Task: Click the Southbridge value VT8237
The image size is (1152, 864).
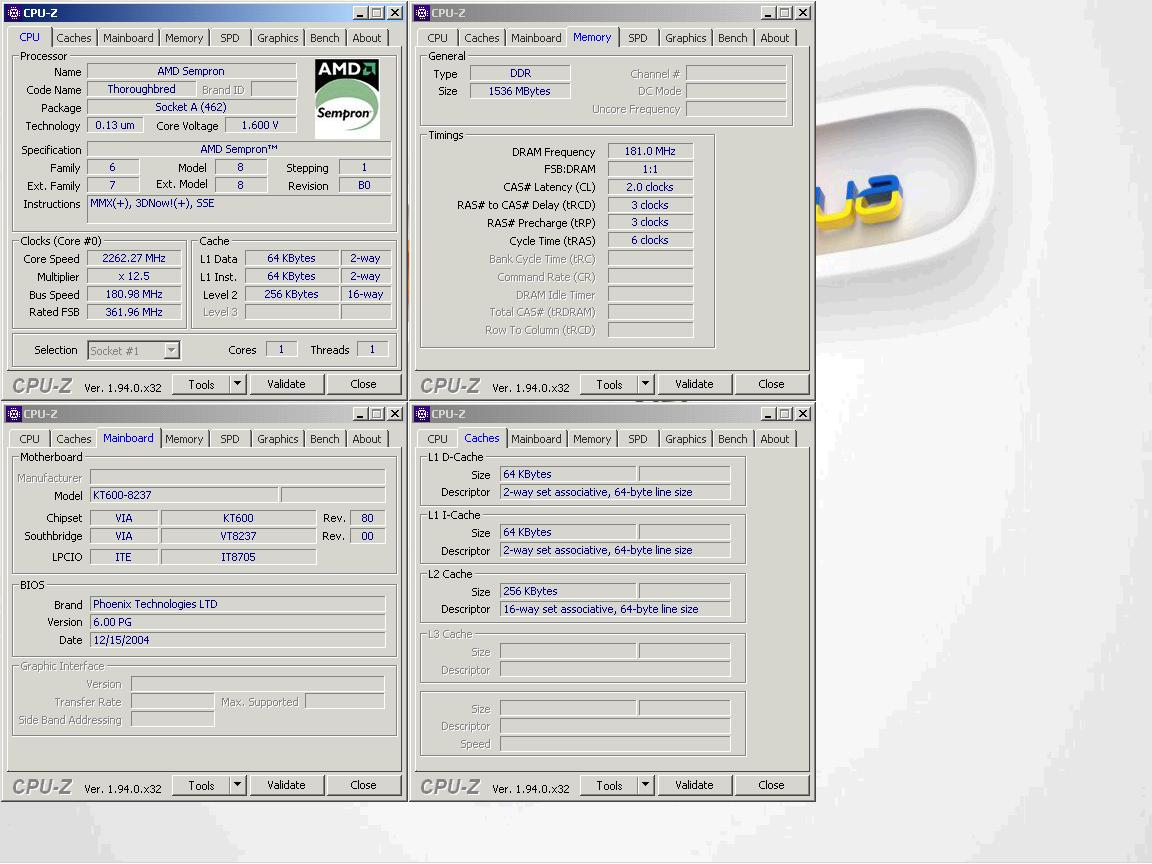Action: [x=238, y=536]
